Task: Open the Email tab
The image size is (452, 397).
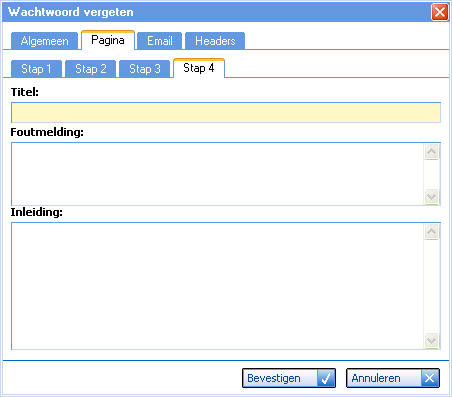Action: tap(160, 41)
